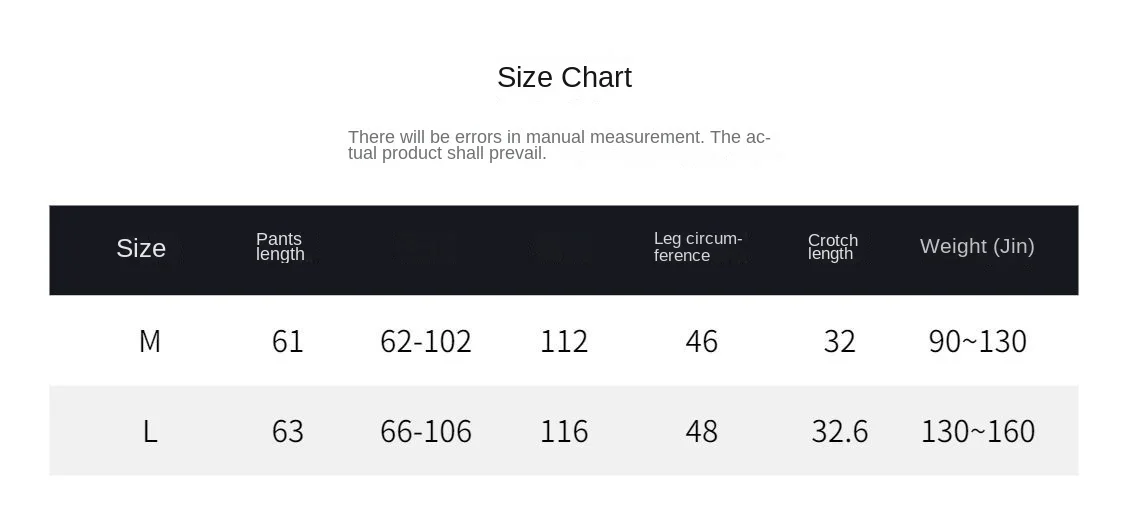Click the Pants length column header

tap(280, 246)
